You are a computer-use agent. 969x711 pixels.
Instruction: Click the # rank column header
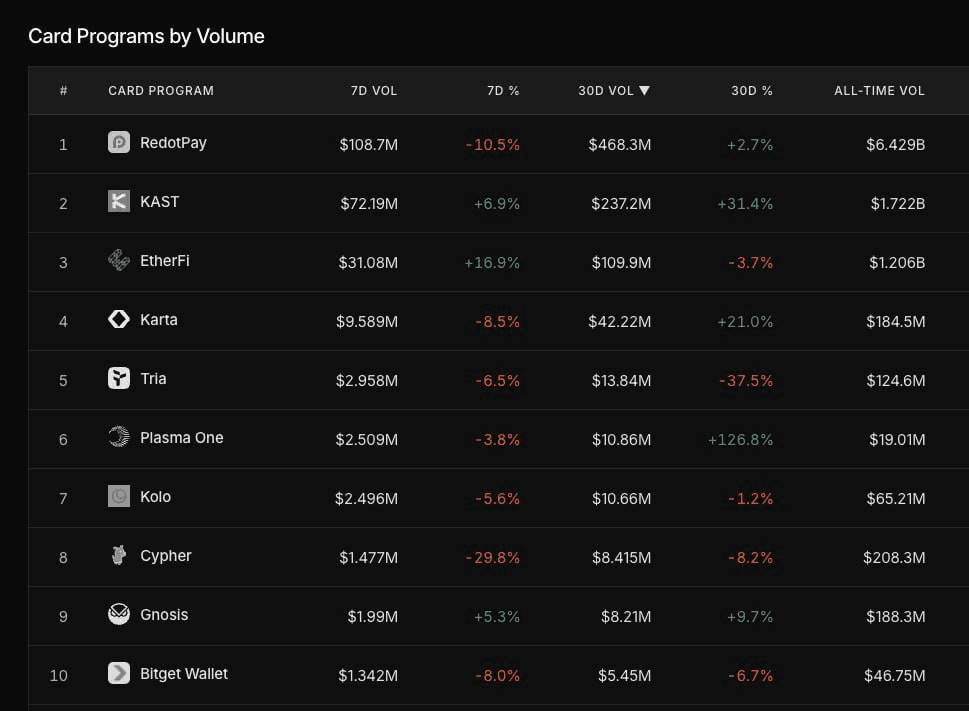coord(63,91)
